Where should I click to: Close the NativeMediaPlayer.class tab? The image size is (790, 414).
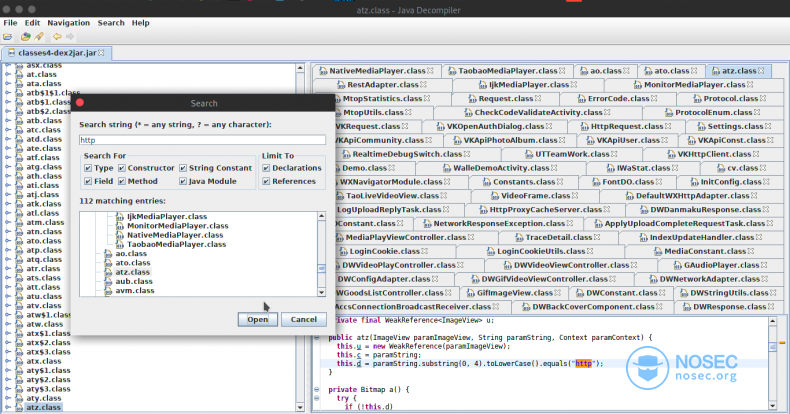pyautogui.click(x=430, y=71)
